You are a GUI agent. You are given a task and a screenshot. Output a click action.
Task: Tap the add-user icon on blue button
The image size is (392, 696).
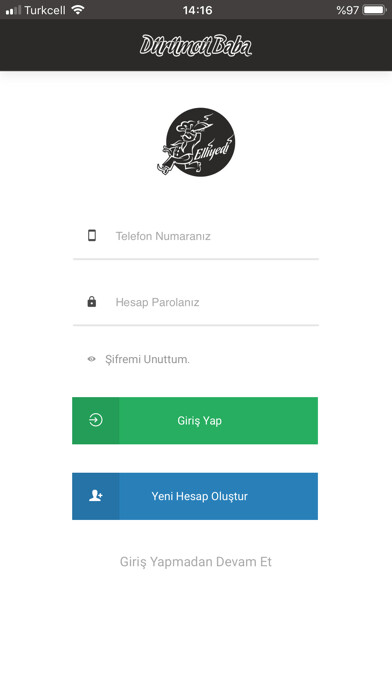96,496
